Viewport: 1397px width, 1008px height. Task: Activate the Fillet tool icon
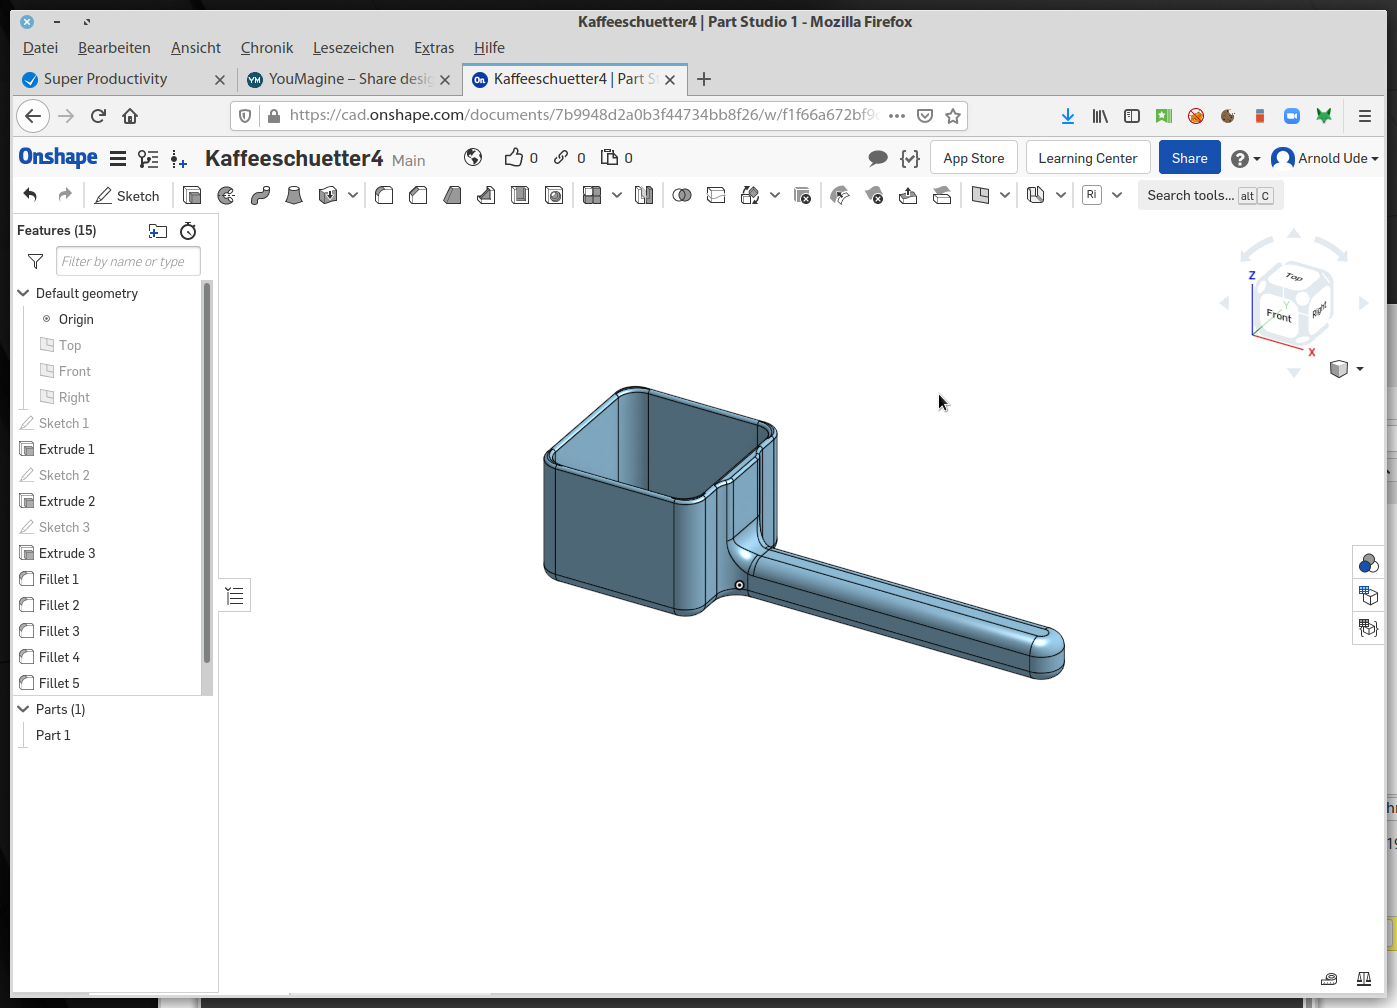point(384,196)
